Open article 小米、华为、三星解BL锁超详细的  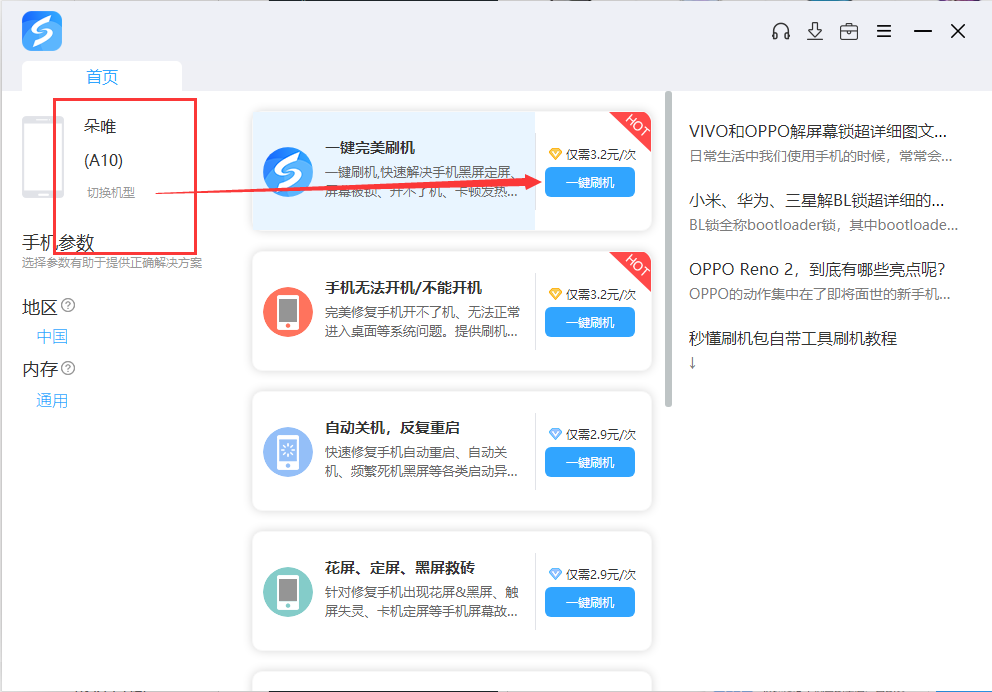(x=816, y=201)
